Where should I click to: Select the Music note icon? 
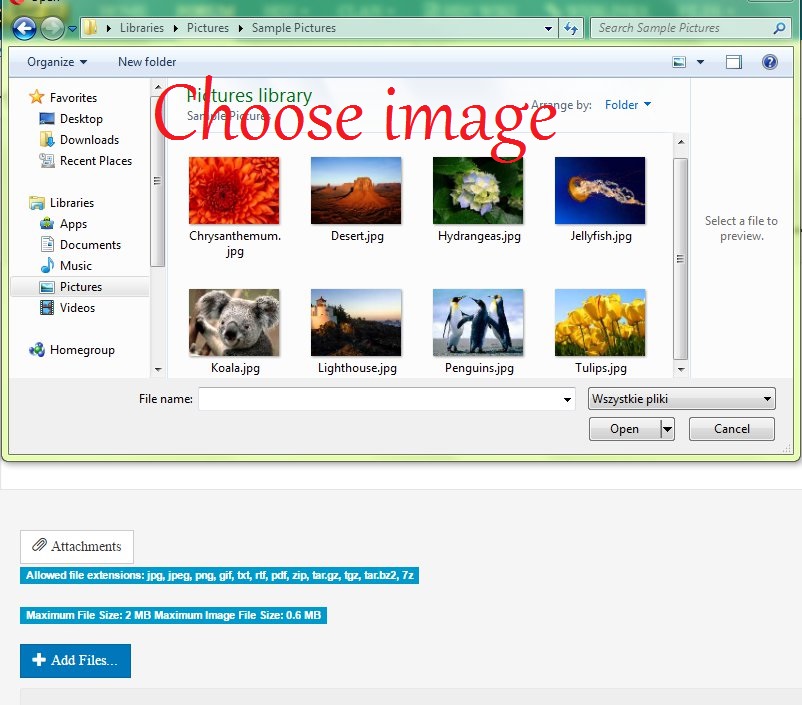coord(47,265)
